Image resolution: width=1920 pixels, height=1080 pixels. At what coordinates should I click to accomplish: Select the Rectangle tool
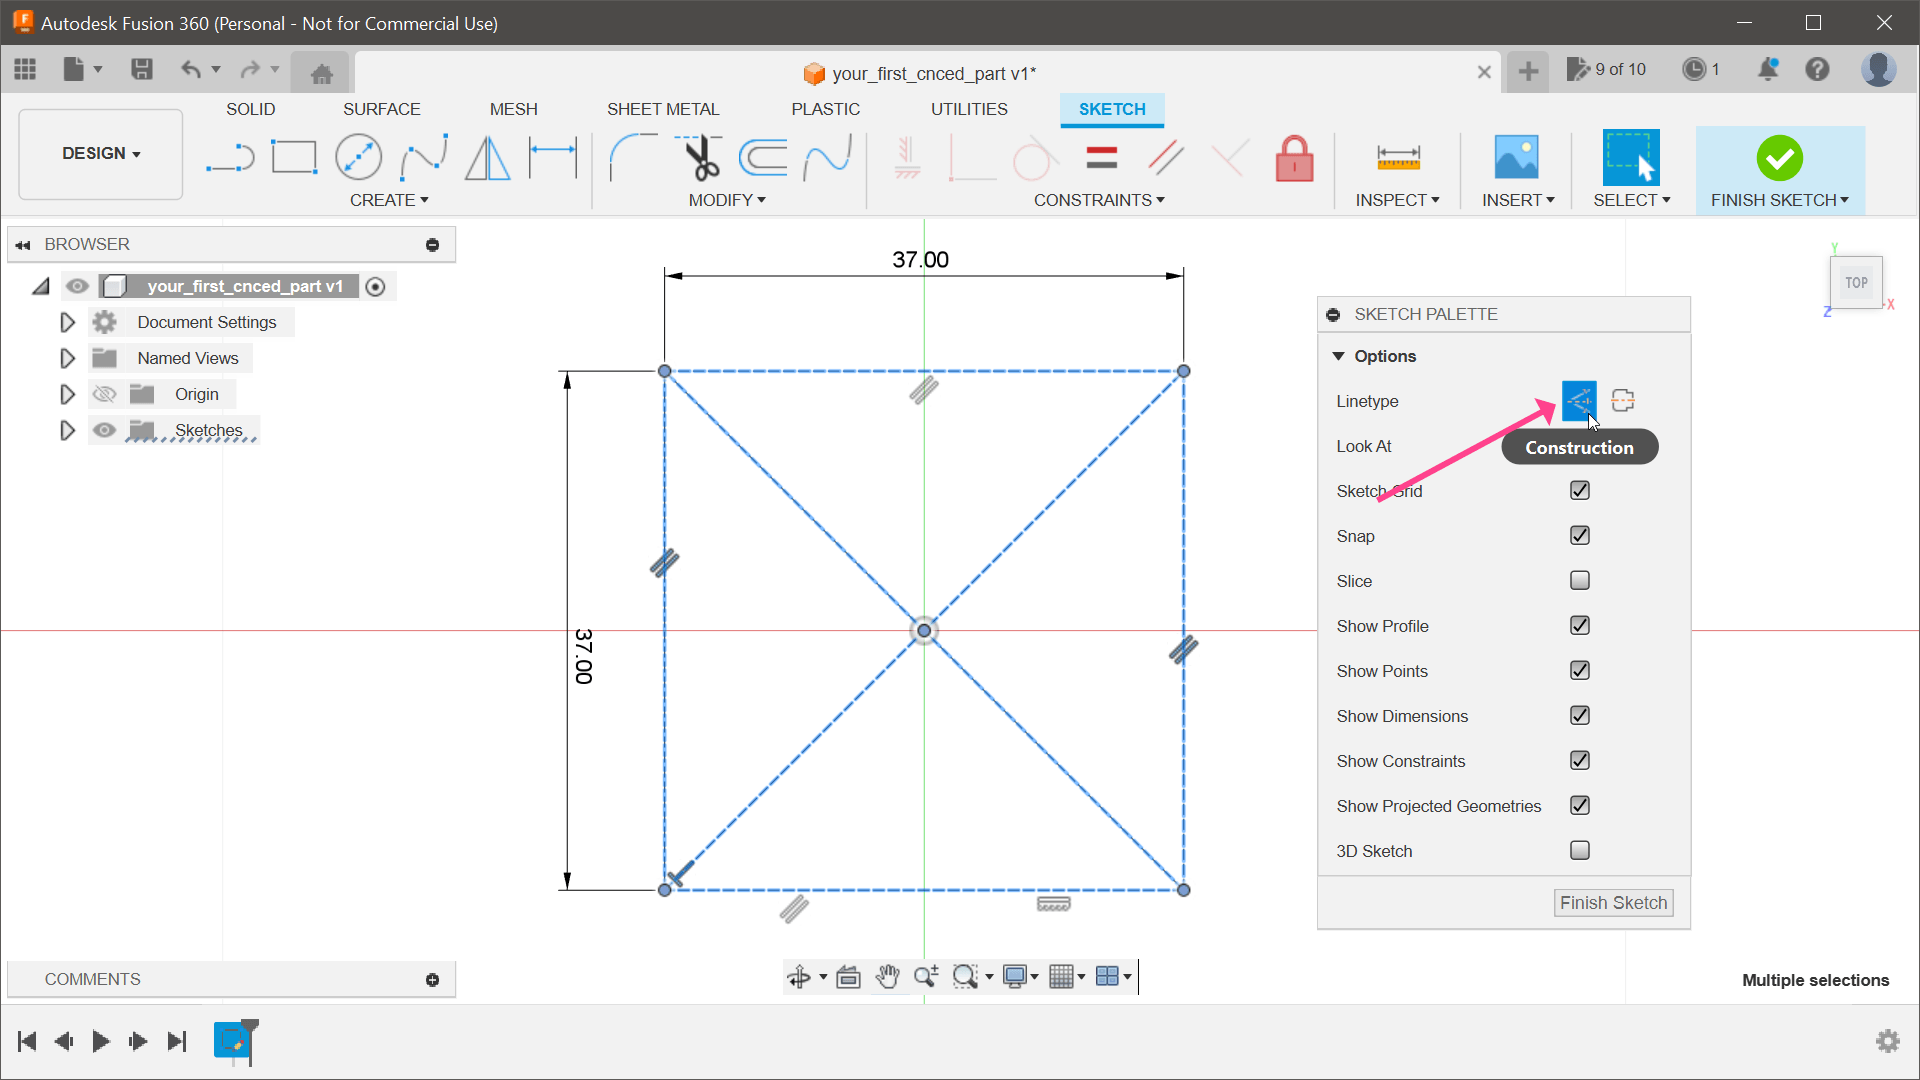tap(293, 157)
